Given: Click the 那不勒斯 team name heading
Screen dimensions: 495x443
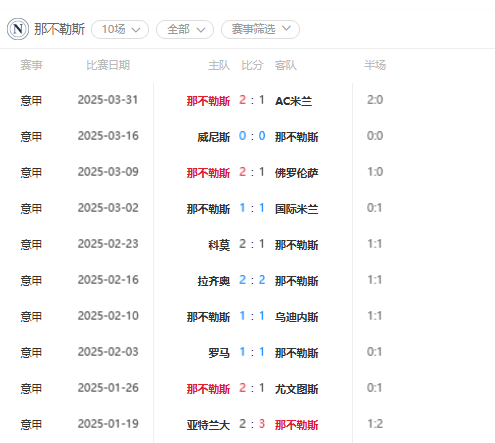Looking at the screenshot, I should [x=59, y=29].
